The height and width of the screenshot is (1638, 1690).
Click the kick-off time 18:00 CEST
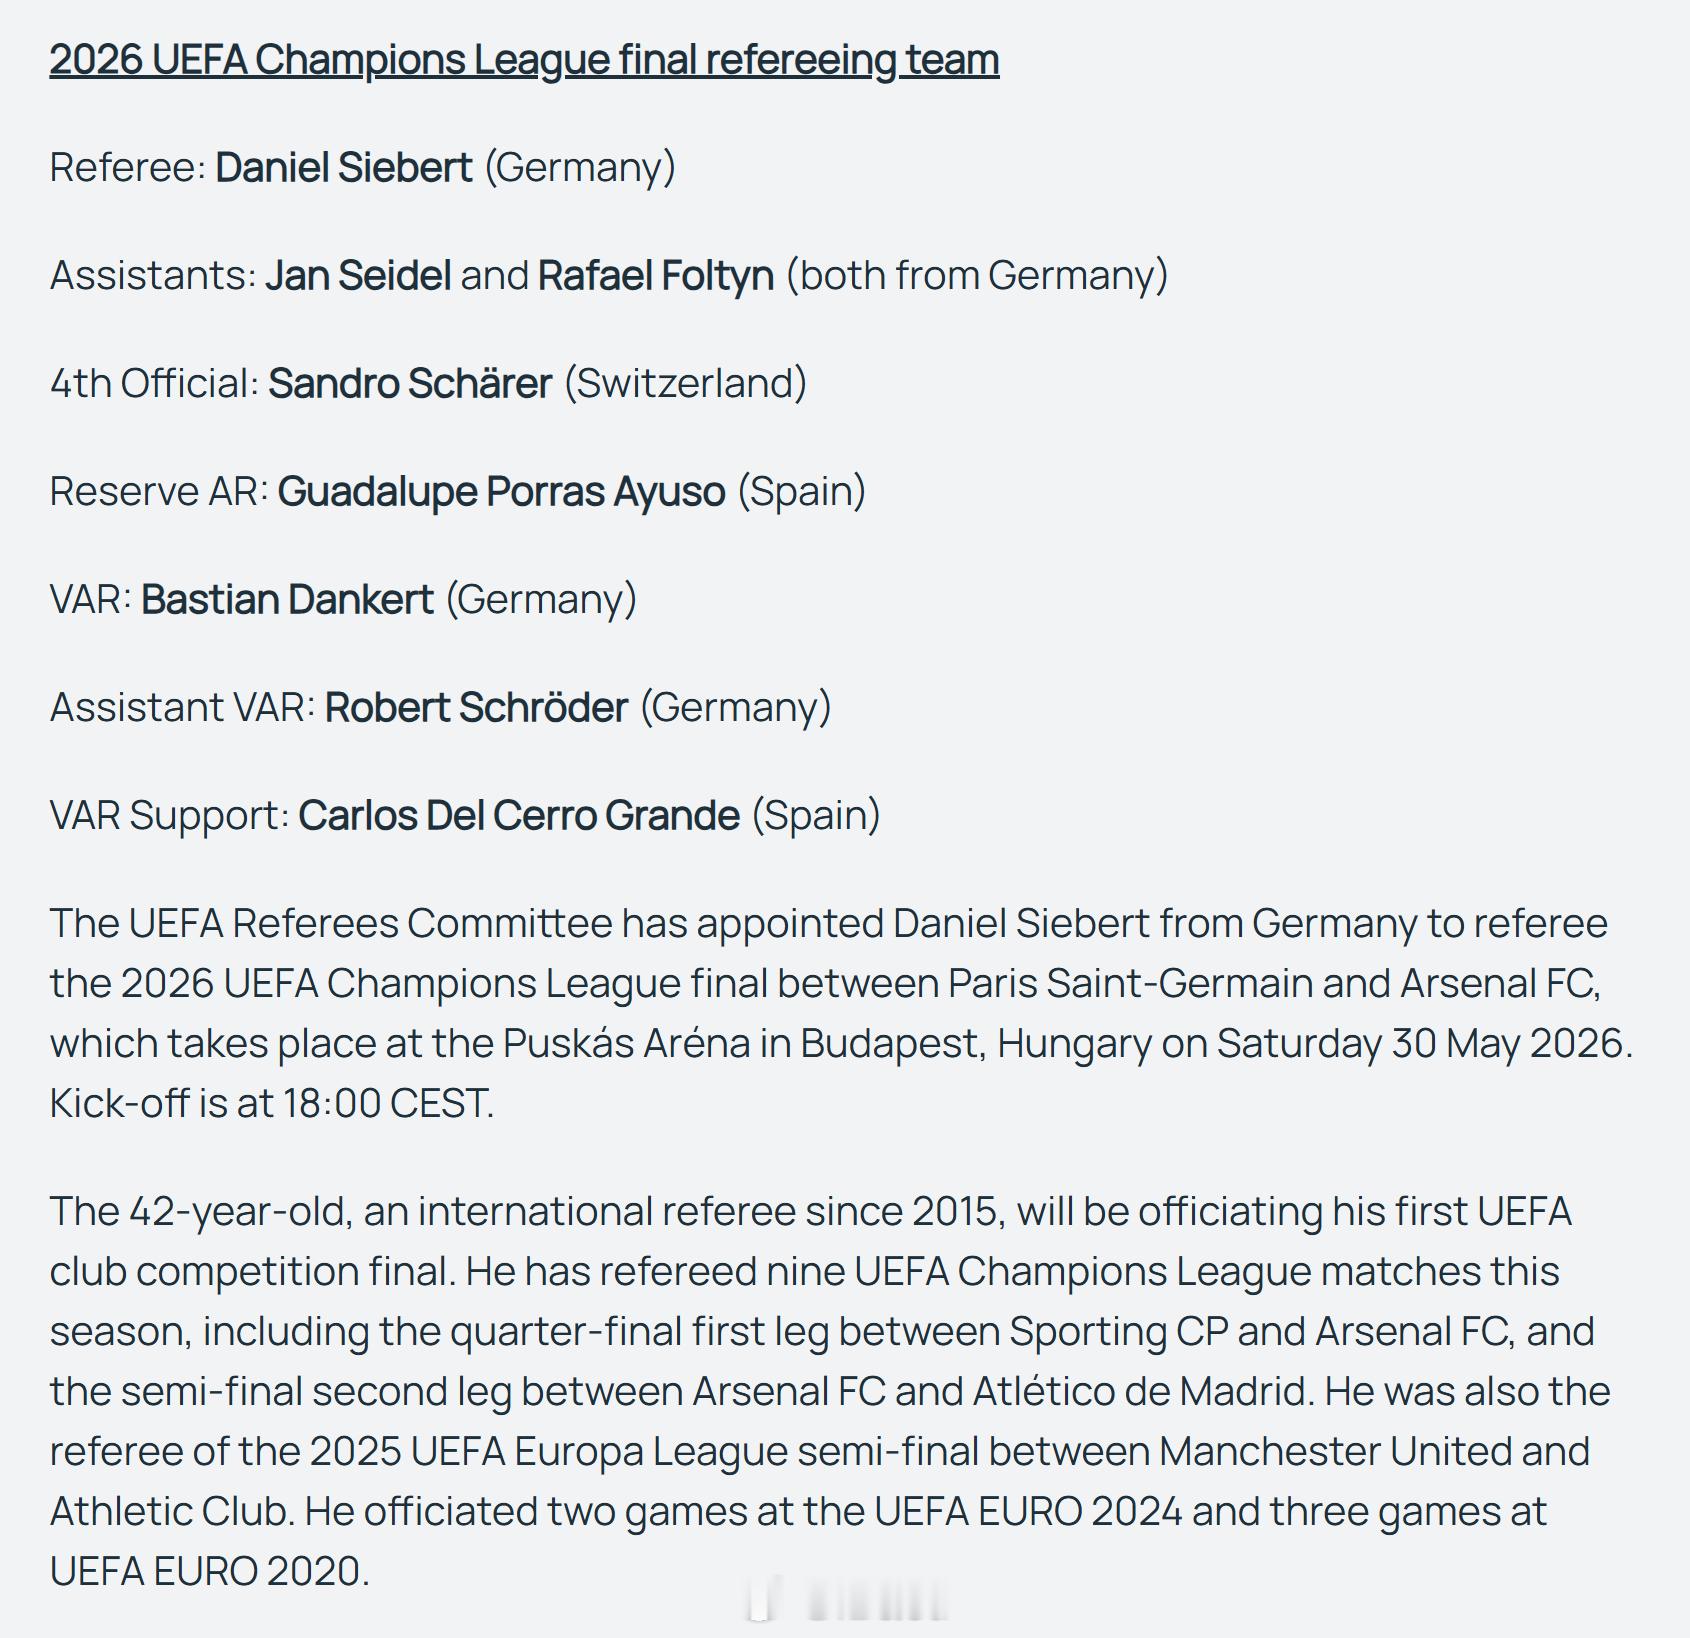click(x=387, y=1103)
